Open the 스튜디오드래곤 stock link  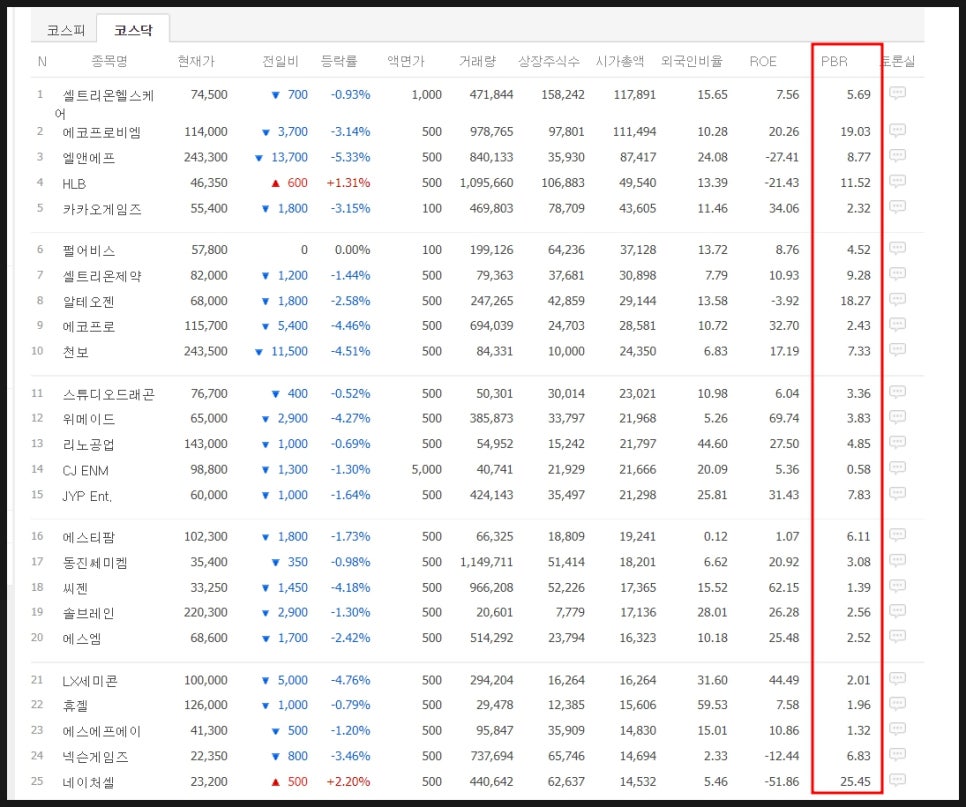coord(108,394)
